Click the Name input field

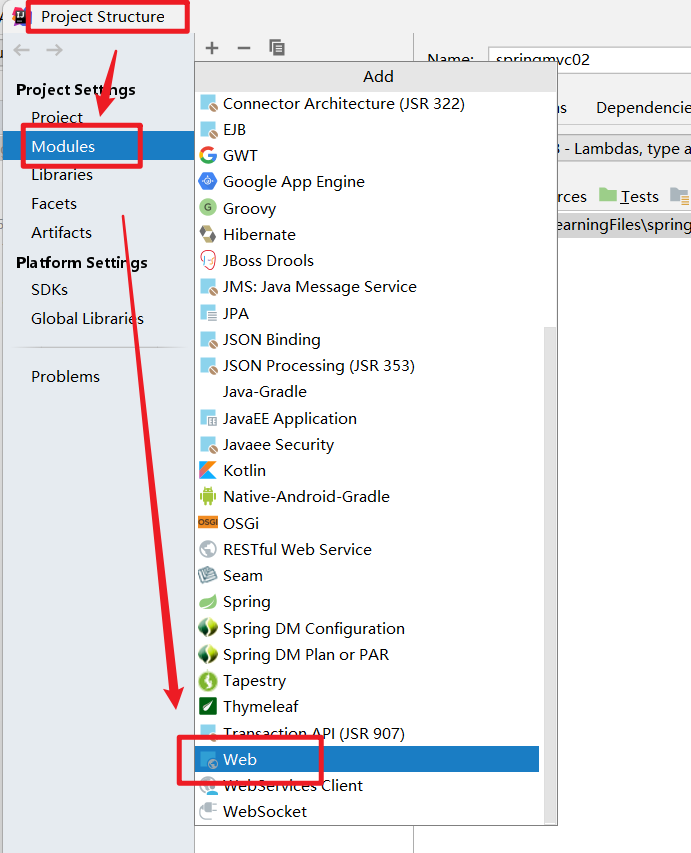click(589, 59)
